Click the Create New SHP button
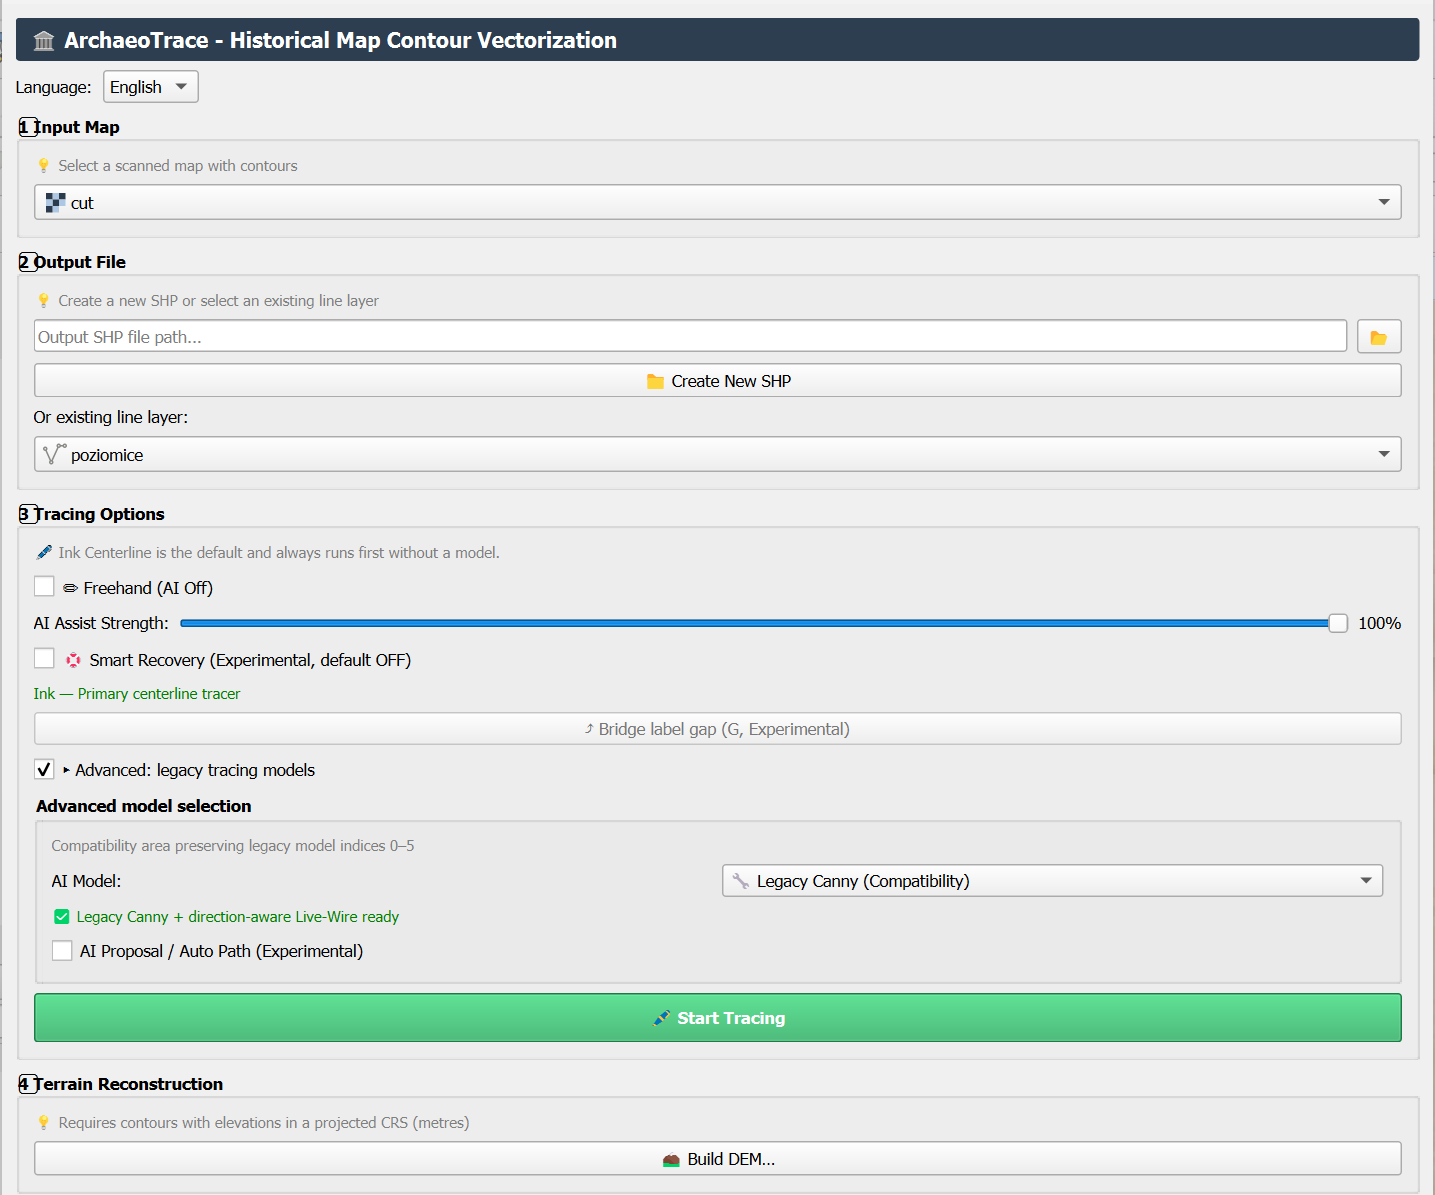Screen dimensions: 1435x1195 717,381
